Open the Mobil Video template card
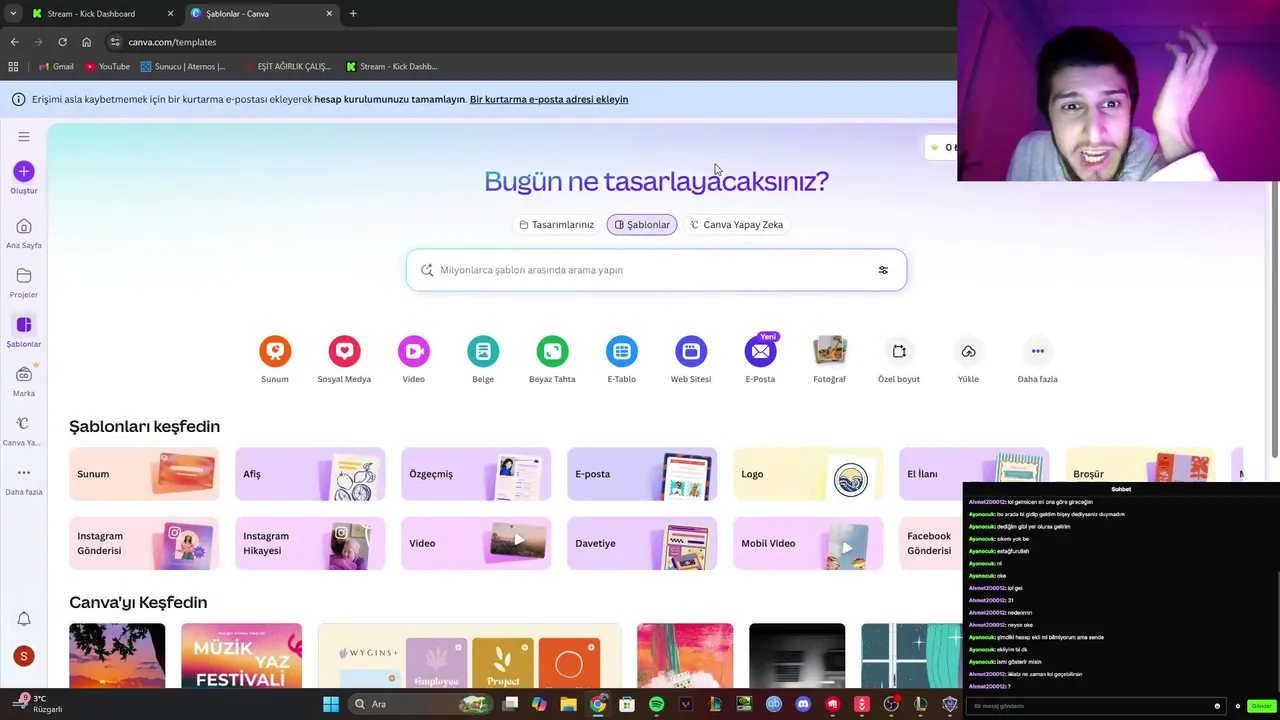Screen dimensions: 1280x720 (x=808, y=543)
